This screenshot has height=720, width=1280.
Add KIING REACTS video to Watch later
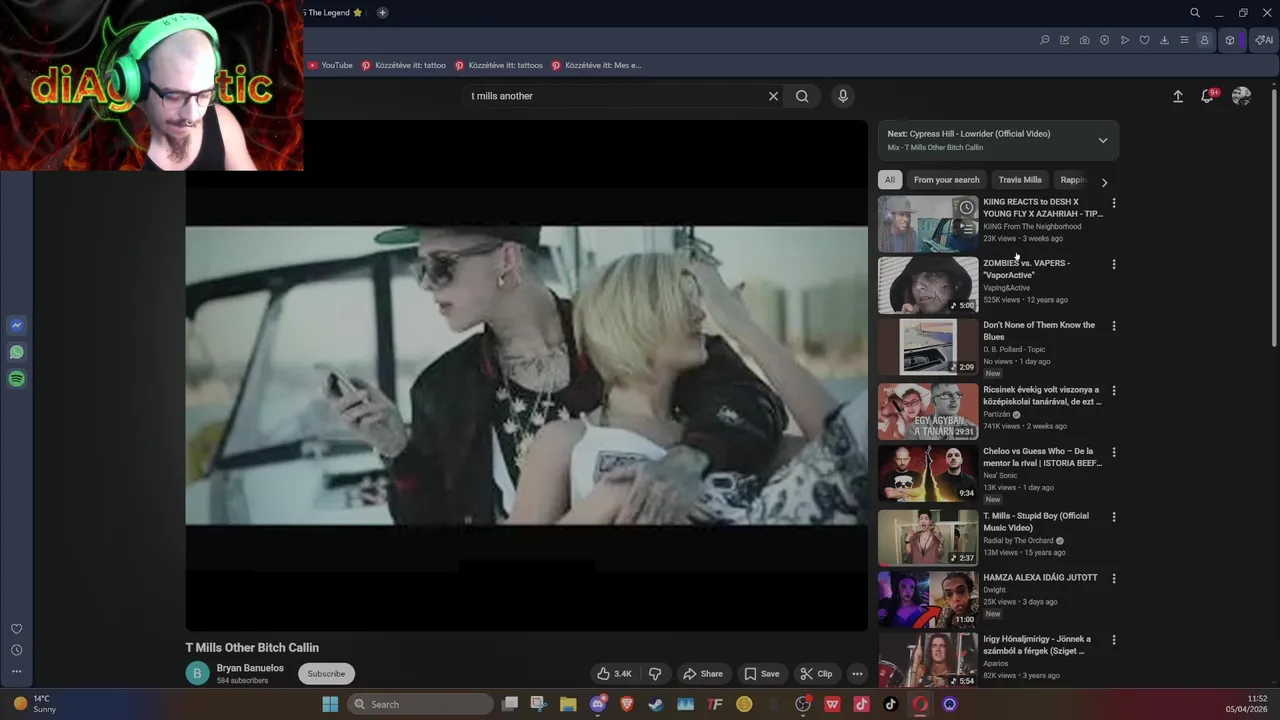coord(966,208)
